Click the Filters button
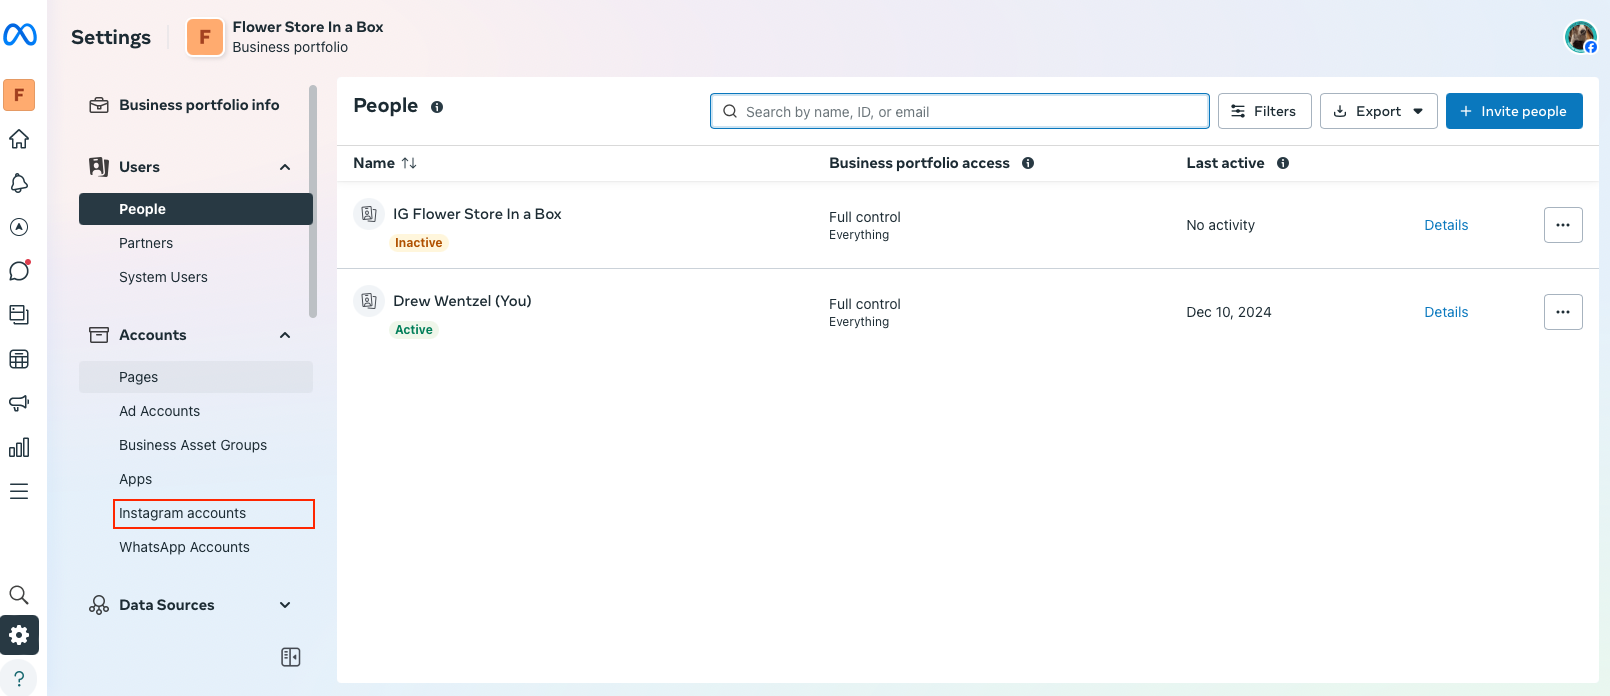The height and width of the screenshot is (696, 1610). (x=1265, y=111)
